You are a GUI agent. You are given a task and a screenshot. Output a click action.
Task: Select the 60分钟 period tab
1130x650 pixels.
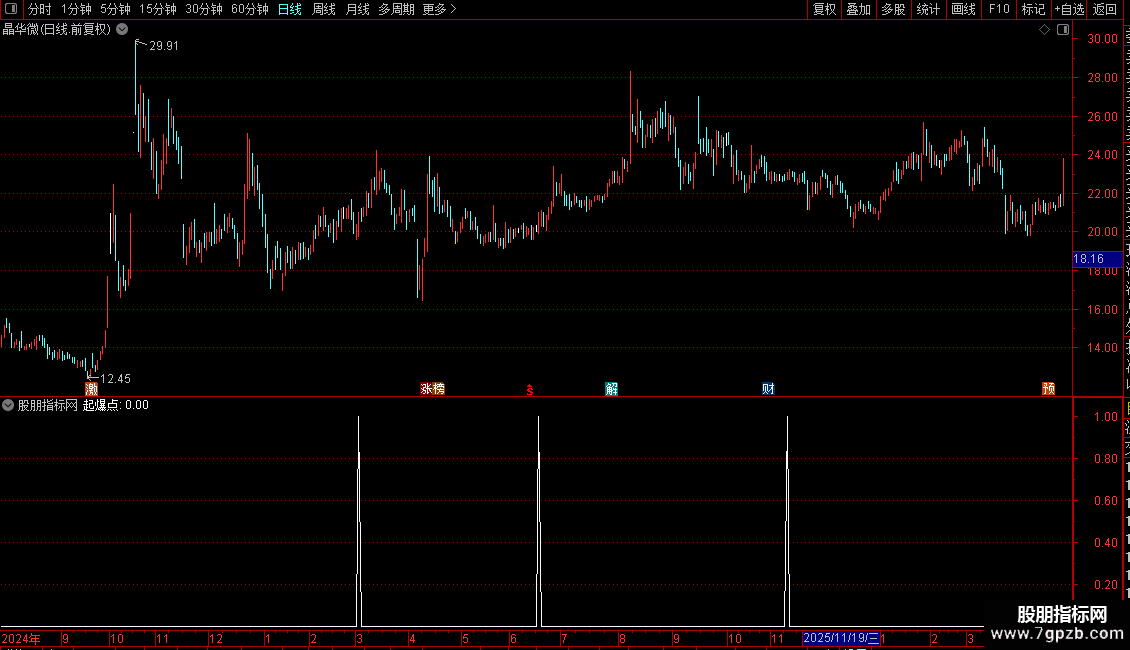249,9
